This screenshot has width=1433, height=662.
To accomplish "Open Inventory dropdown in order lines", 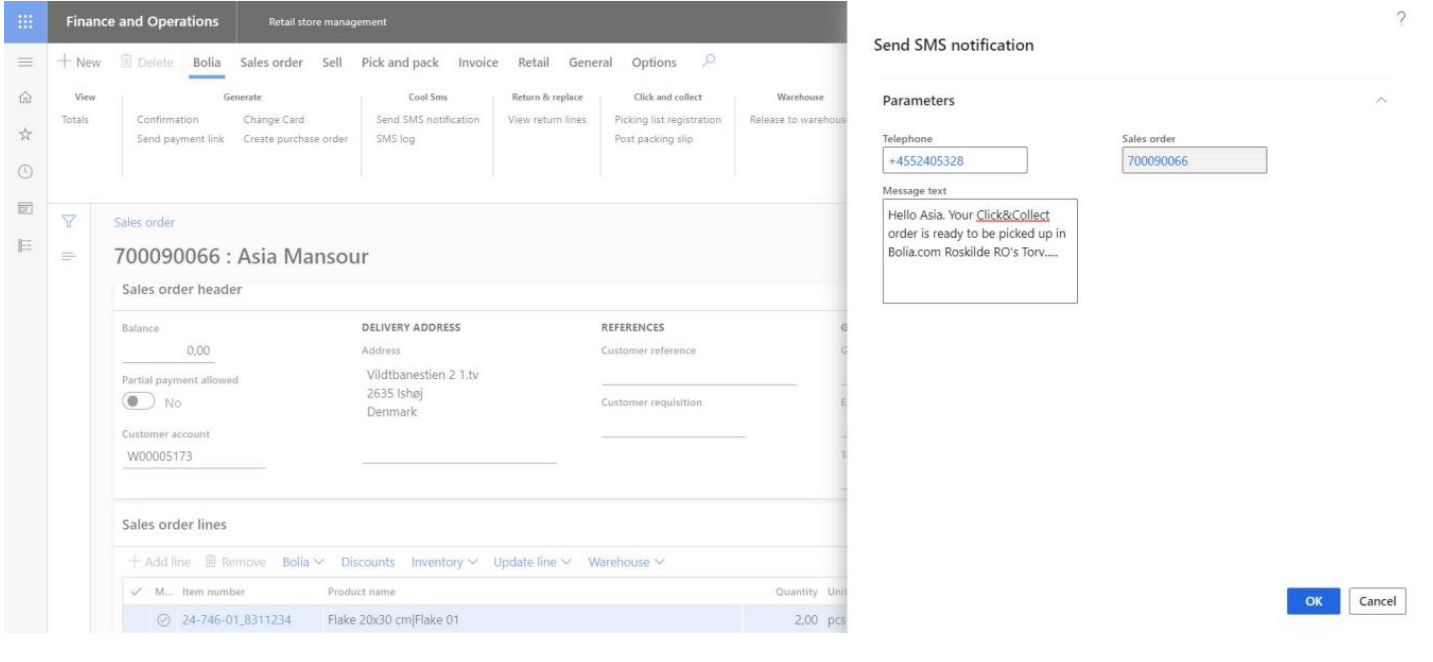I will 444,562.
